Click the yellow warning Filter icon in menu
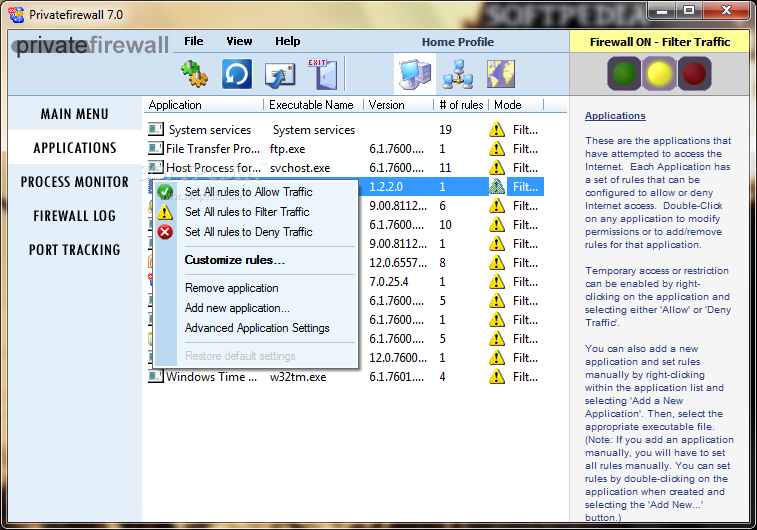 pos(165,212)
